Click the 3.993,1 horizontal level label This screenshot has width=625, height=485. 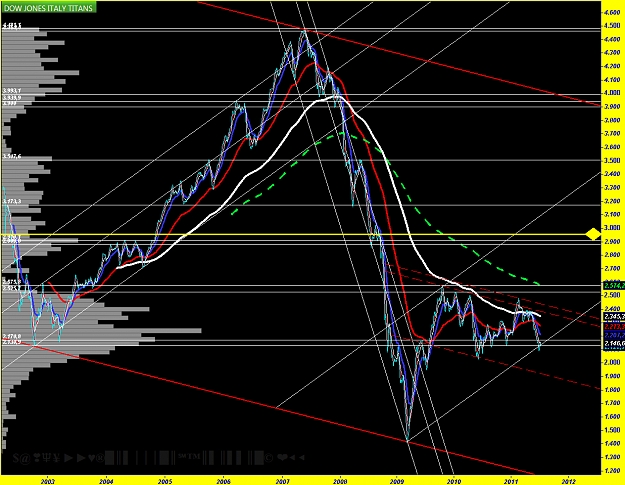[12, 91]
